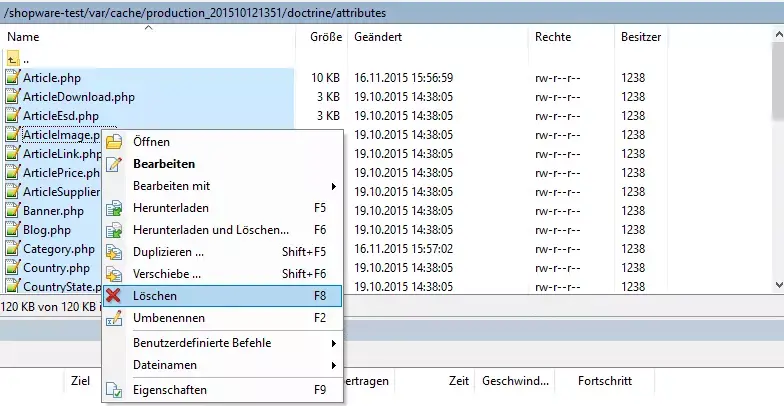
Task: Click the Duplizieren copy icon
Action: (115, 252)
